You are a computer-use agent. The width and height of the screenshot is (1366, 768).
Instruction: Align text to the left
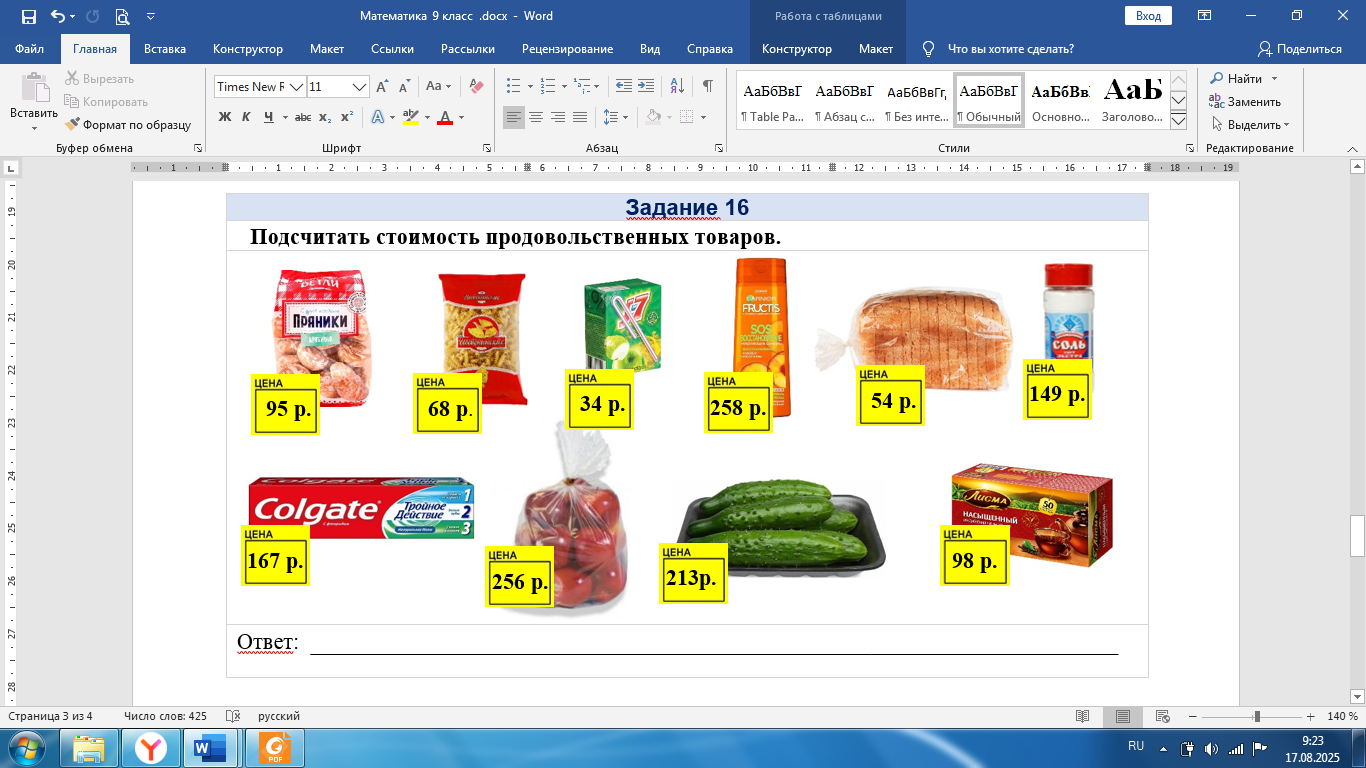[x=513, y=118]
